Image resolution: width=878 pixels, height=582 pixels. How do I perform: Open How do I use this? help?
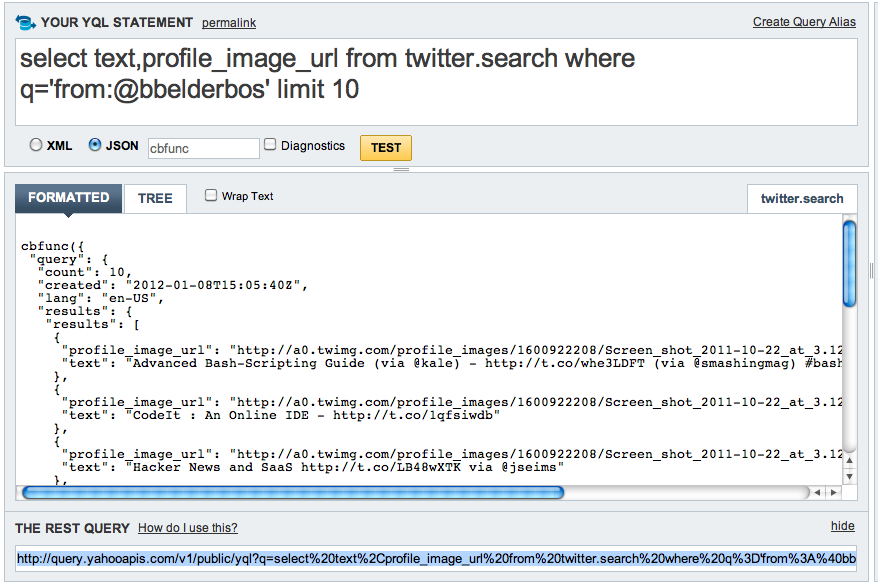point(188,528)
